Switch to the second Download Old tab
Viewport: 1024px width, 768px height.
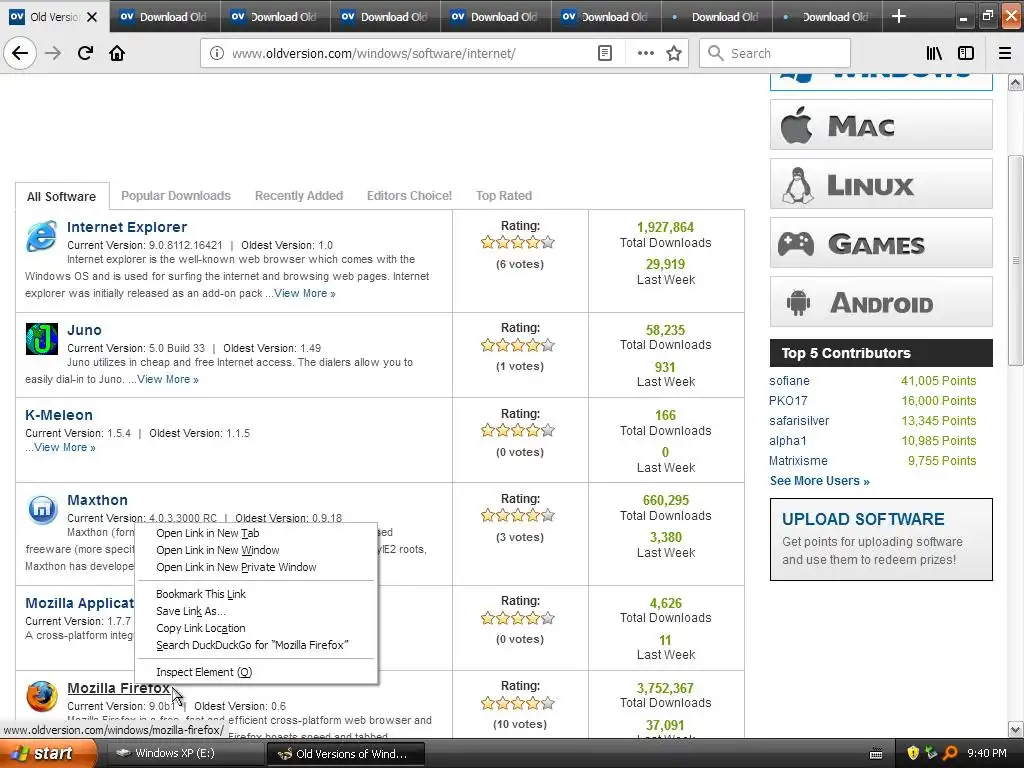(276, 17)
